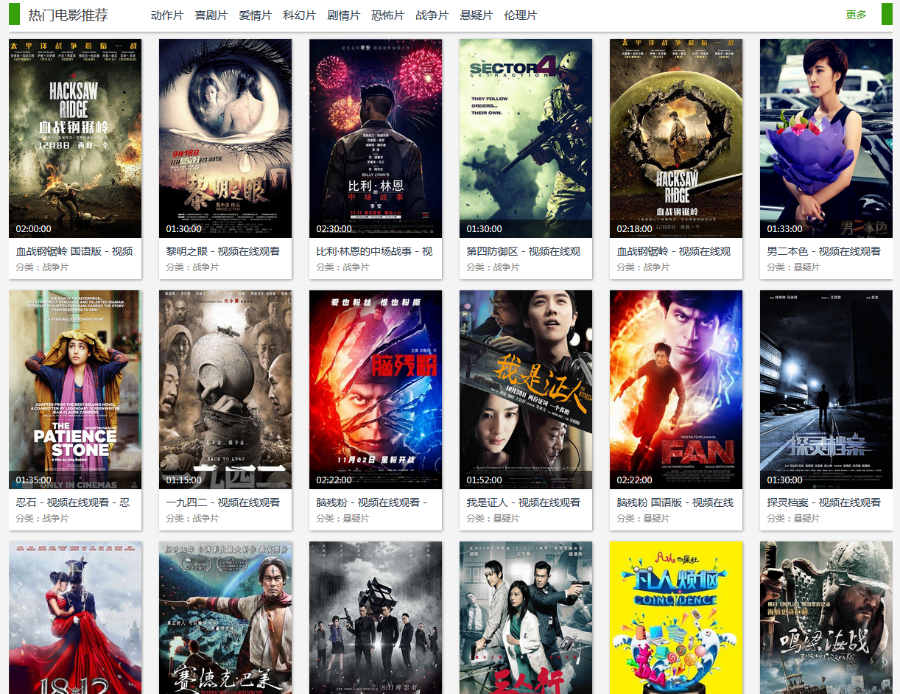The image size is (900, 694).
Task: Open the yellow Coincidence poster
Action: click(676, 618)
